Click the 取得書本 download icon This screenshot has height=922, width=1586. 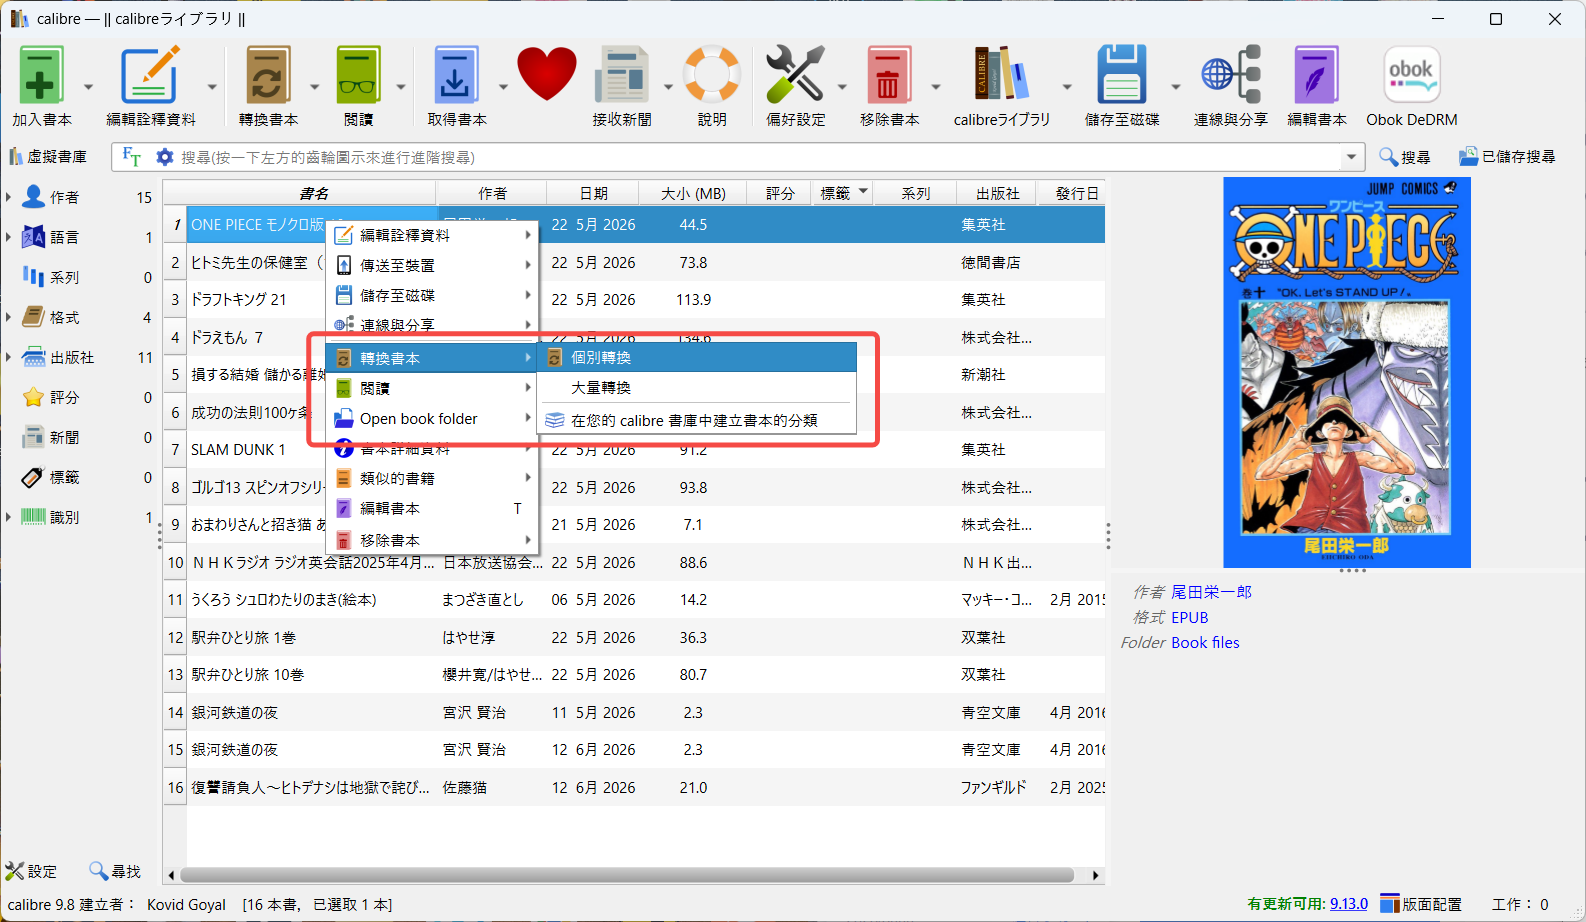[456, 75]
